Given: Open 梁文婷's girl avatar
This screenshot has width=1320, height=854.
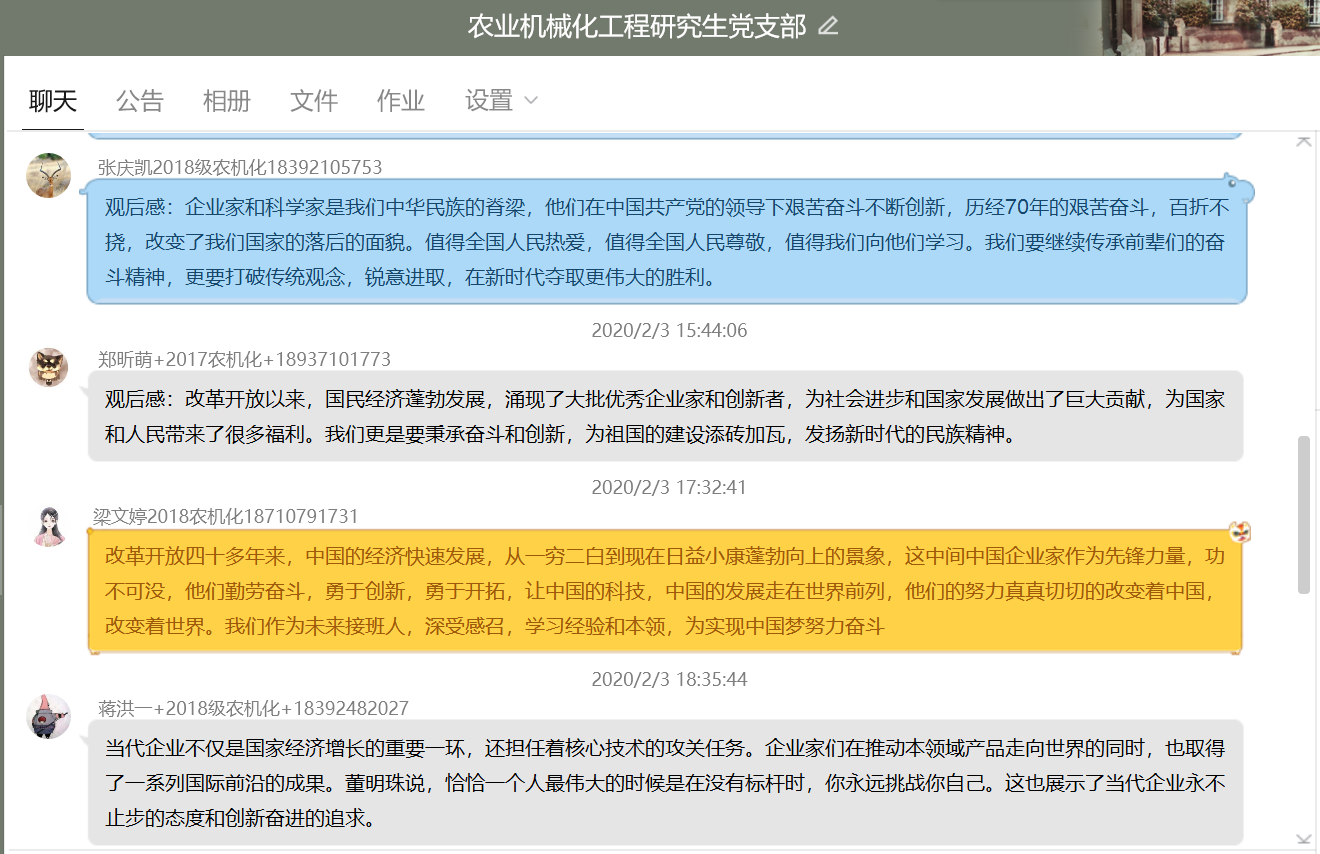Looking at the screenshot, I should (x=48, y=526).
